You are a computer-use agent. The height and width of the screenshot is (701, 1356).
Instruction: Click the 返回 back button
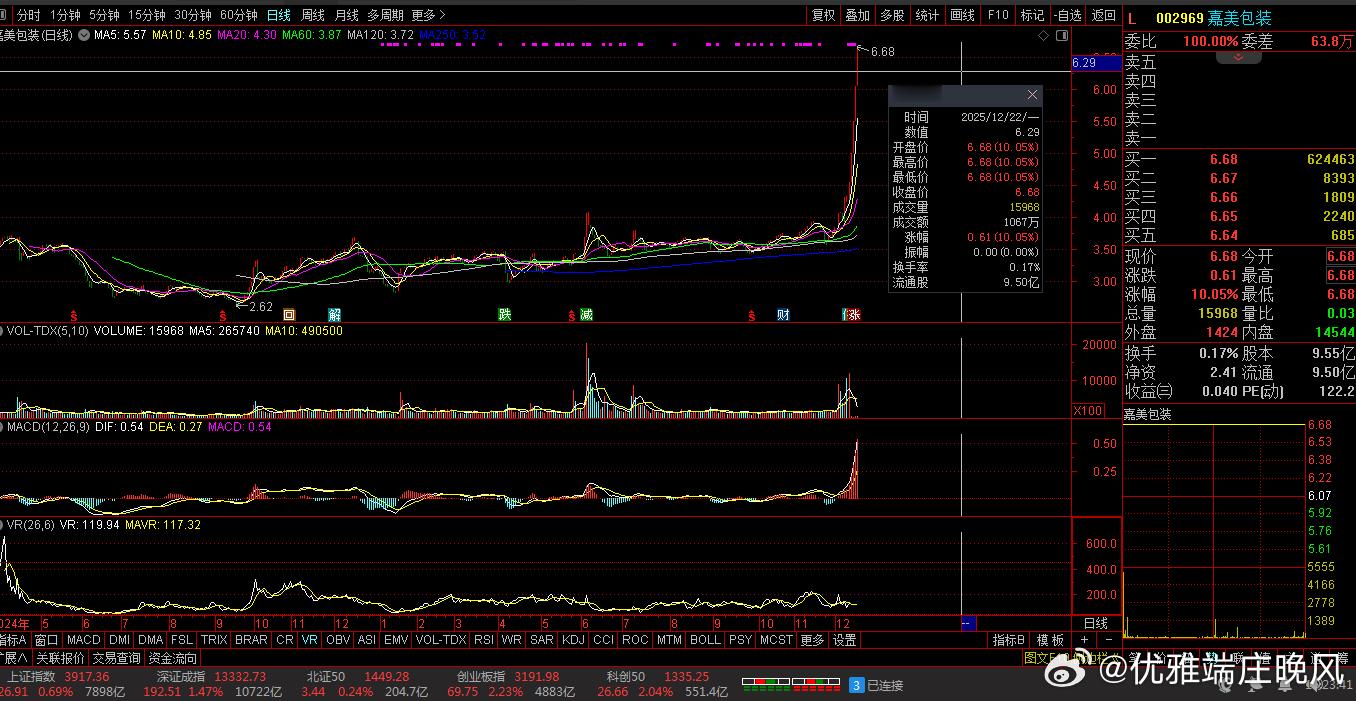click(x=1103, y=15)
